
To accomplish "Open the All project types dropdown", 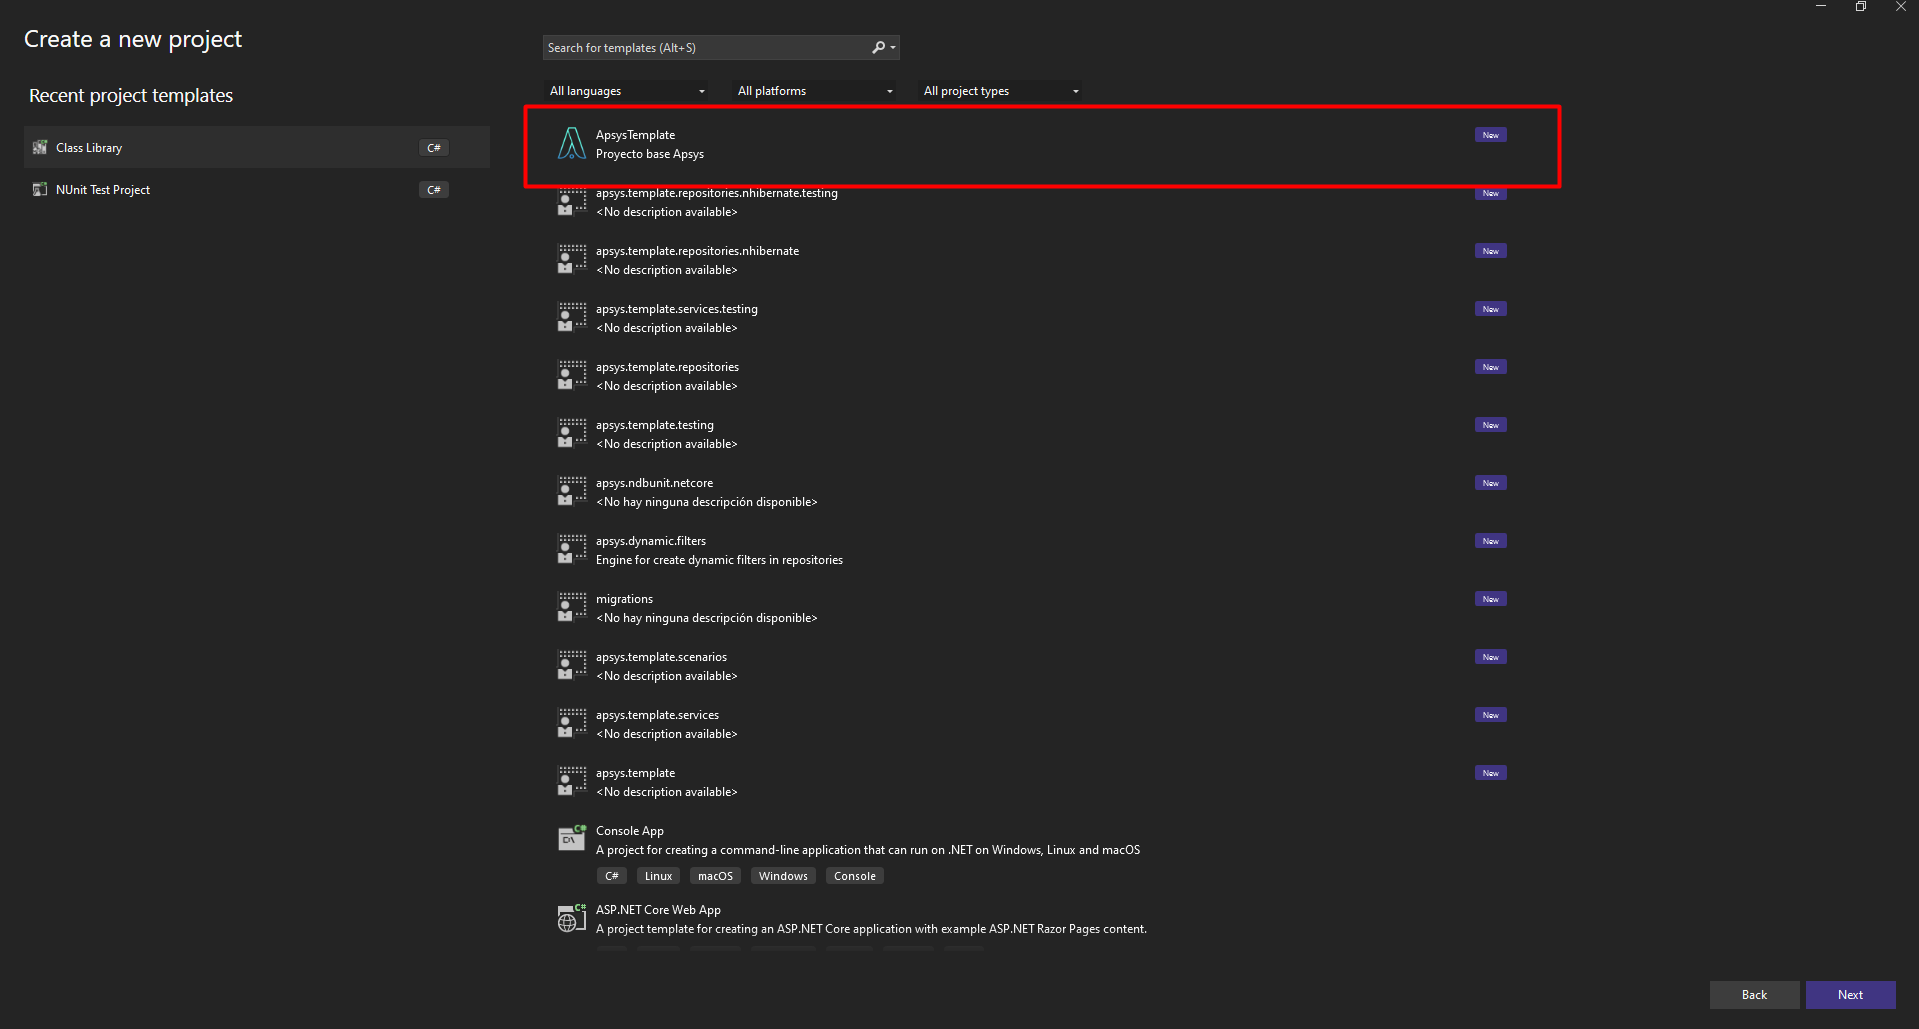I will 1001,91.
